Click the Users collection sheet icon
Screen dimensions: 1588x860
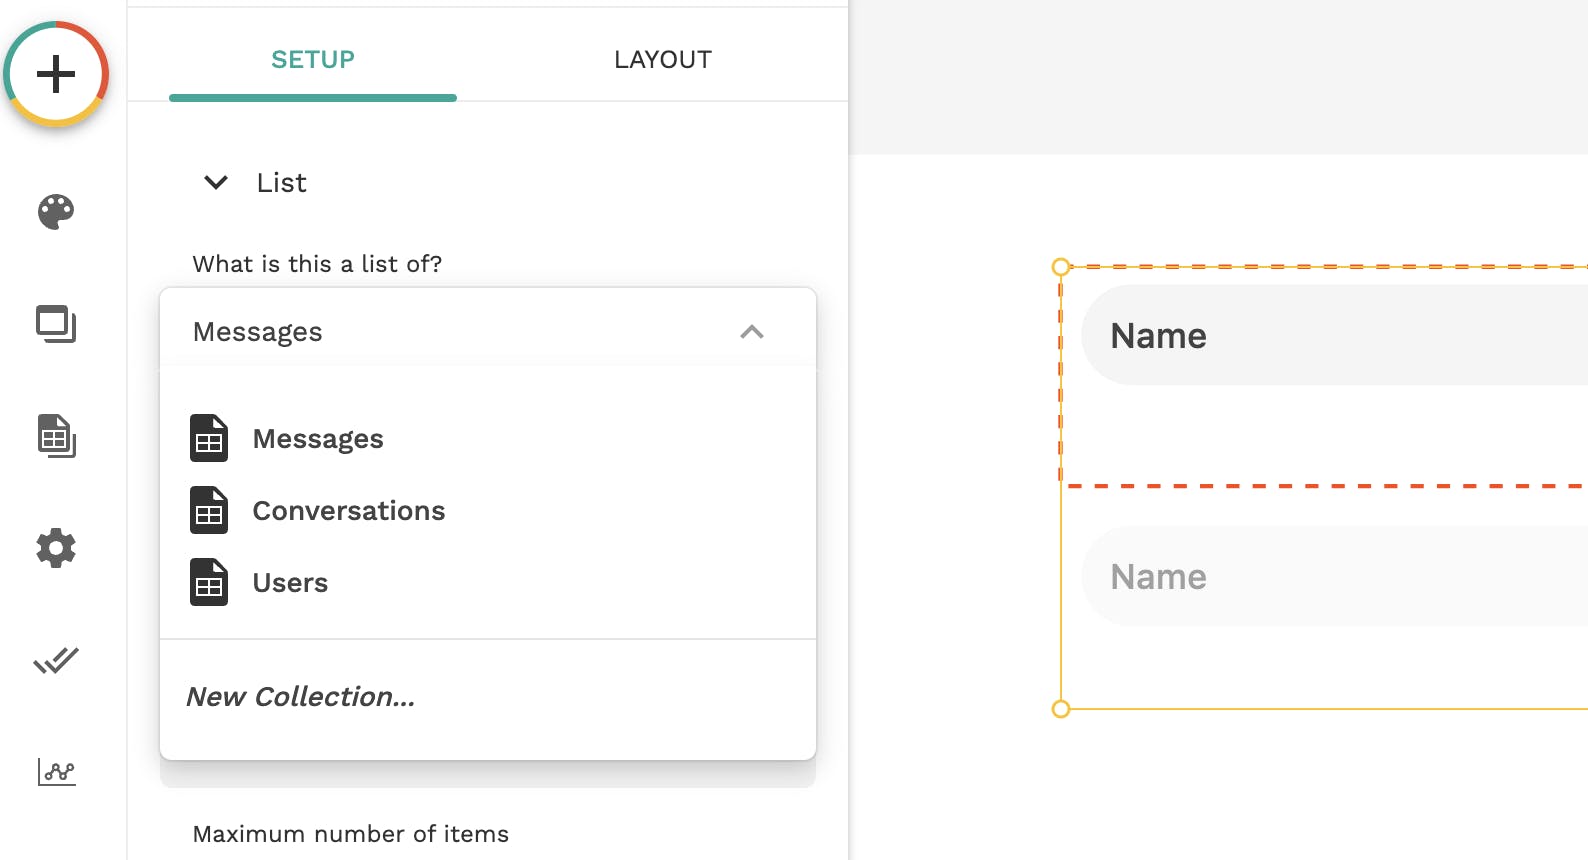[x=209, y=582]
